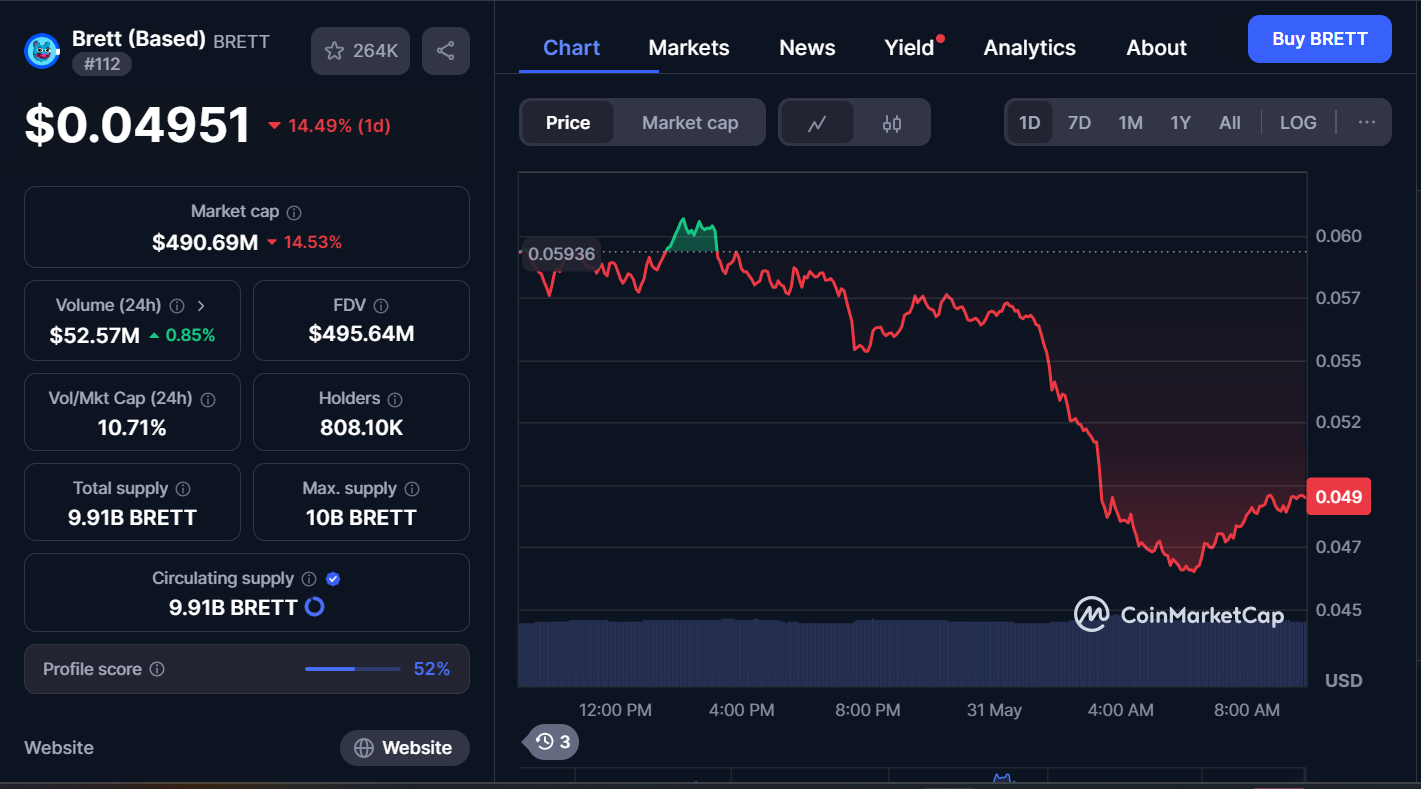Open the Yield tab

point(909,47)
